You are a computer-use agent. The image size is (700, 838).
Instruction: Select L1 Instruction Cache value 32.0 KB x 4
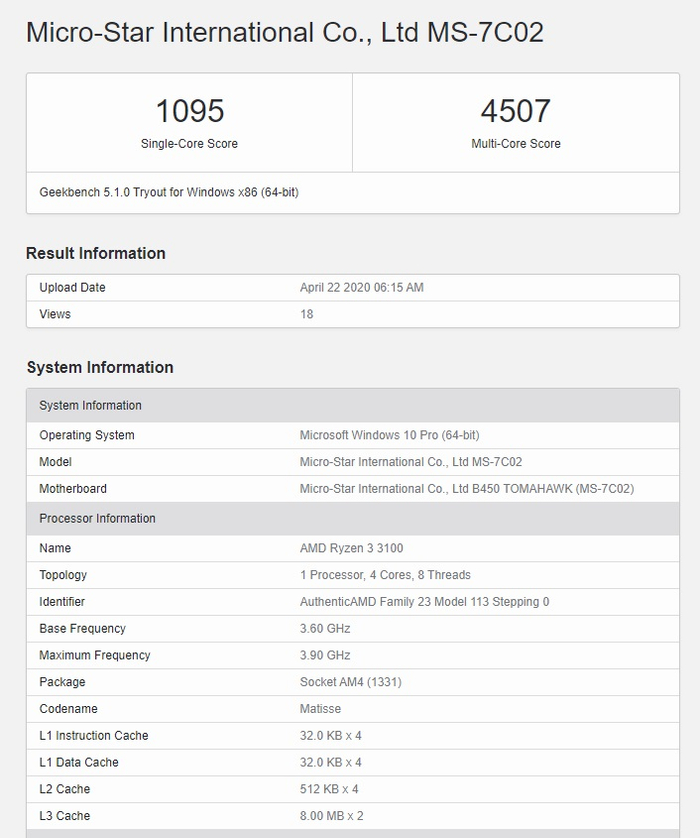click(x=330, y=735)
